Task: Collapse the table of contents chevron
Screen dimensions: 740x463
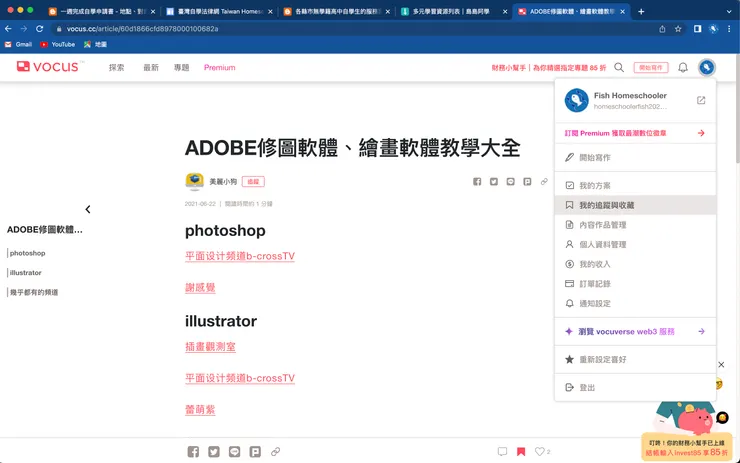Action: [88, 209]
